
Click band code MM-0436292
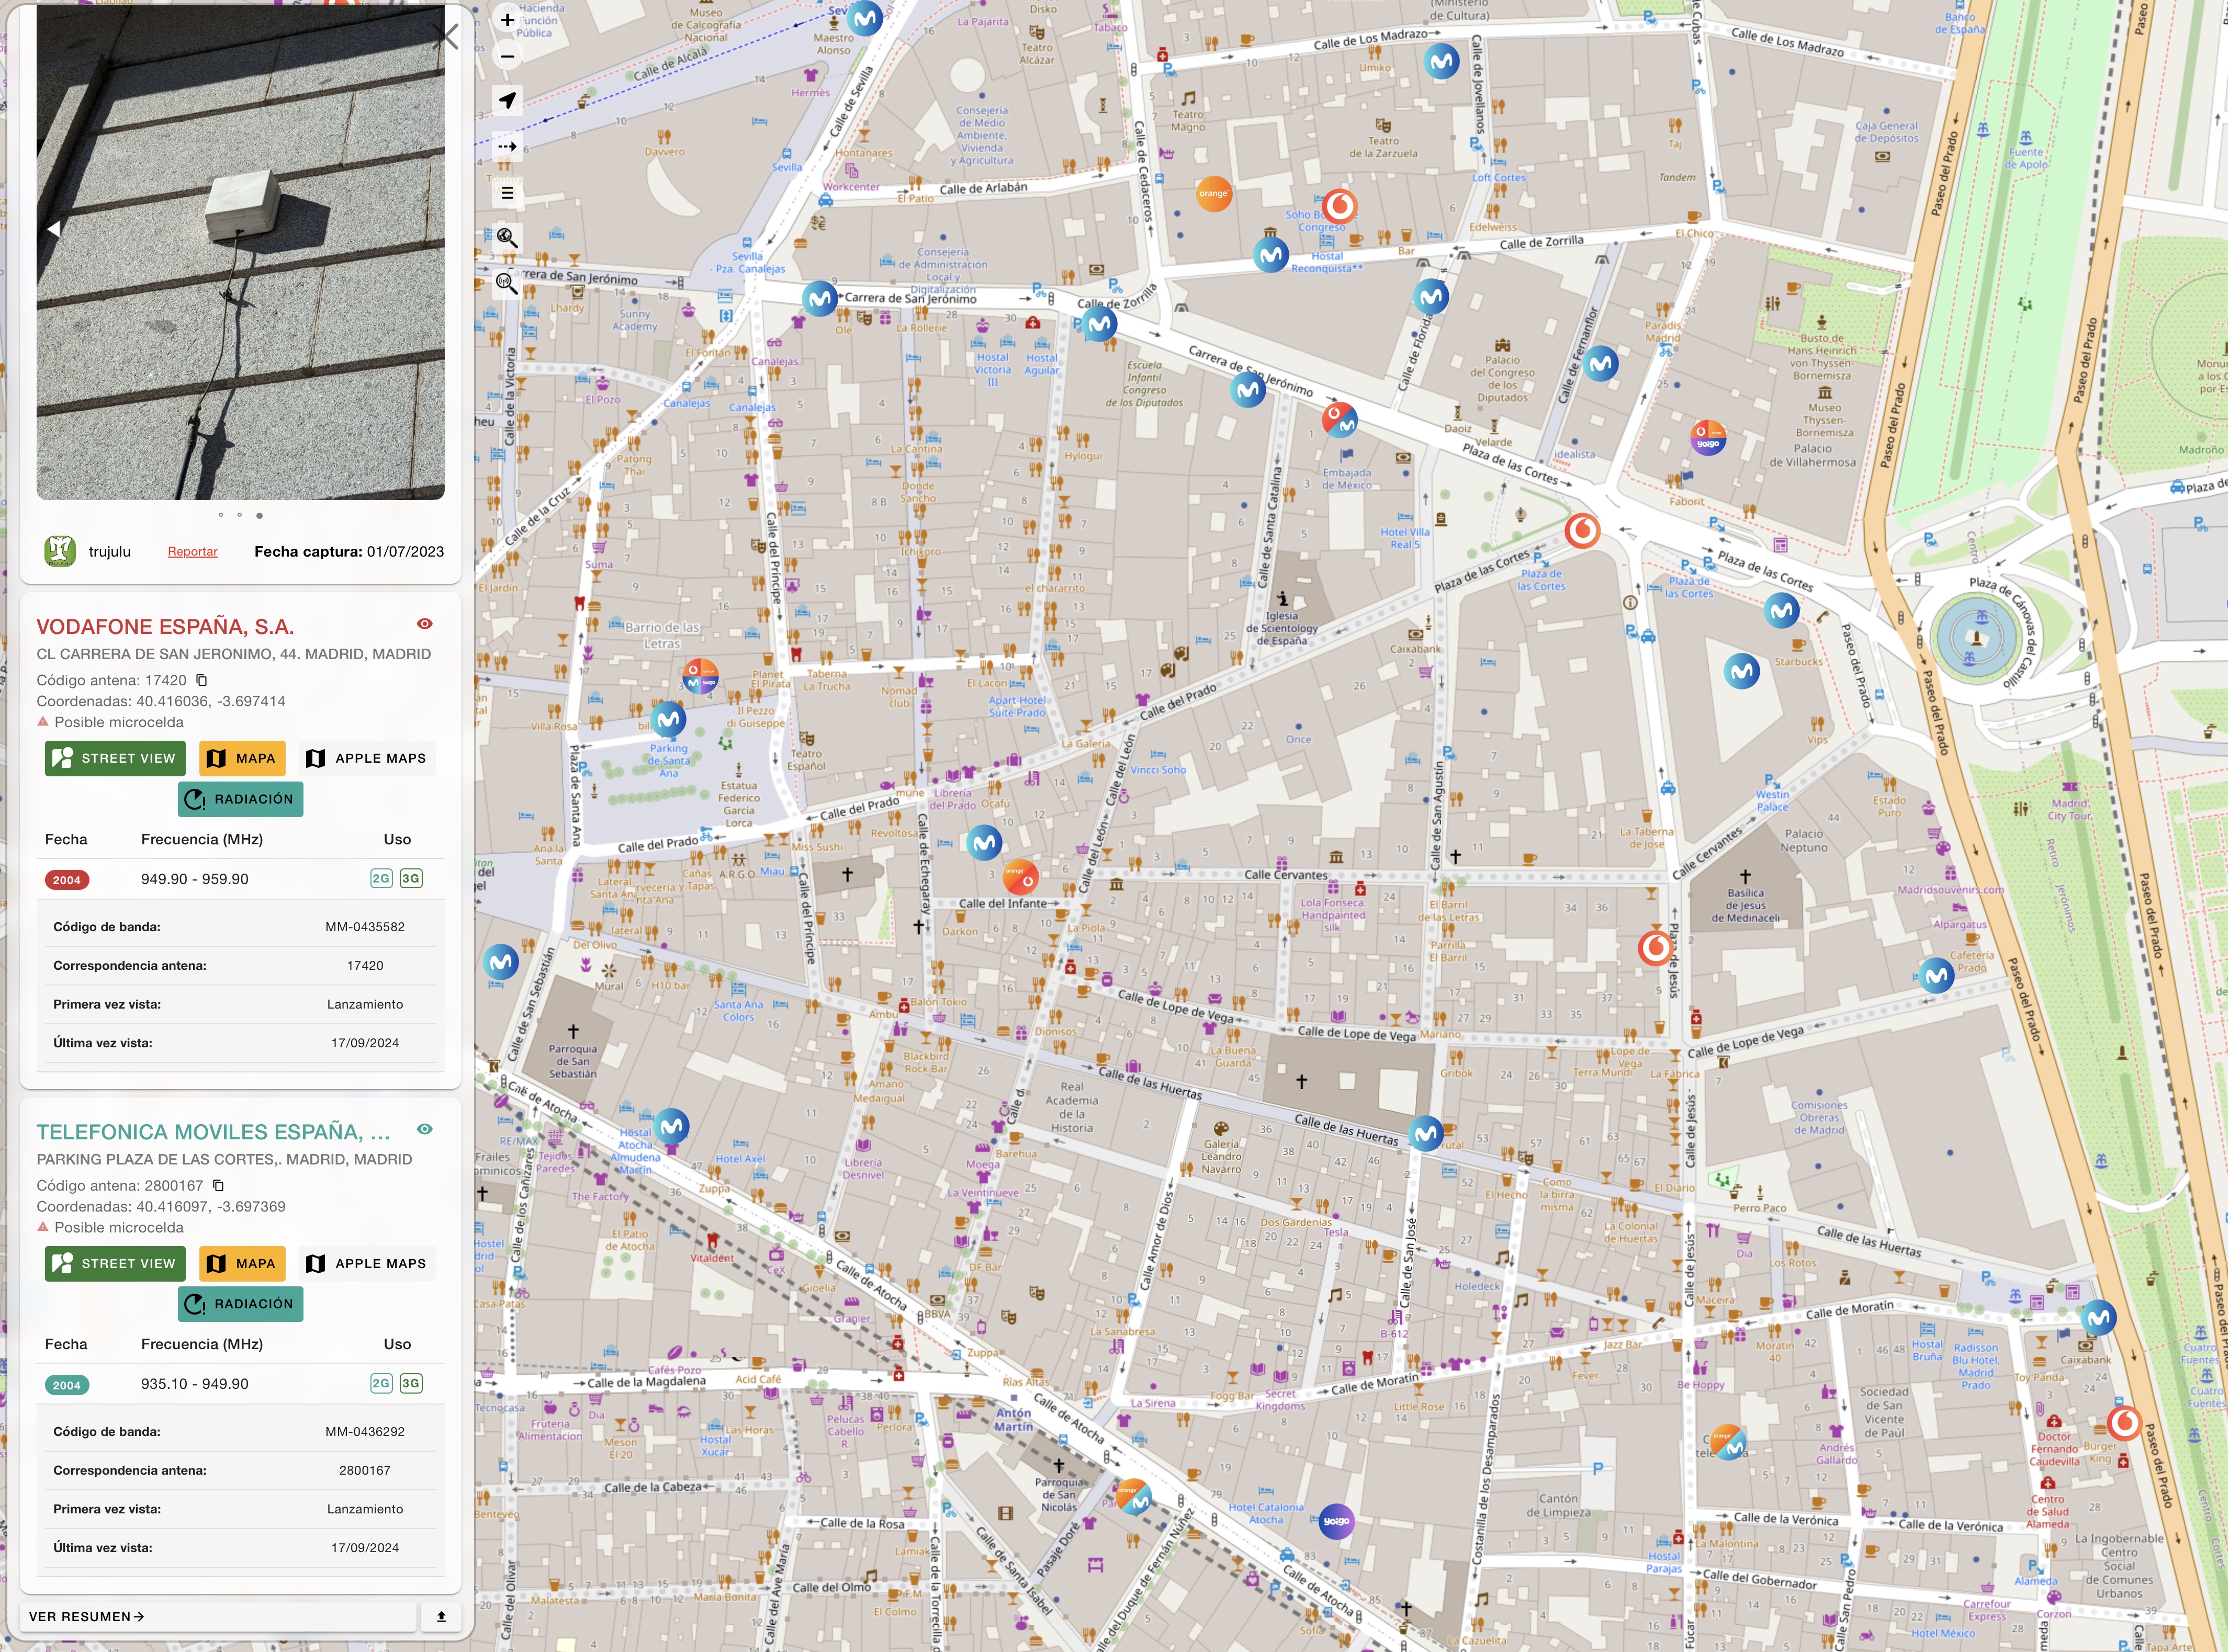click(x=365, y=1432)
